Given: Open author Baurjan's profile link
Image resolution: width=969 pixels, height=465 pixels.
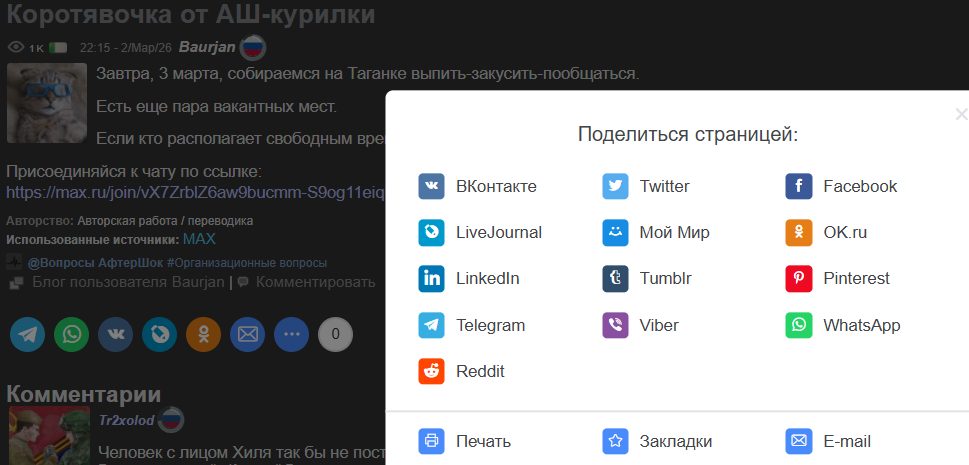Looking at the screenshot, I should (207, 47).
